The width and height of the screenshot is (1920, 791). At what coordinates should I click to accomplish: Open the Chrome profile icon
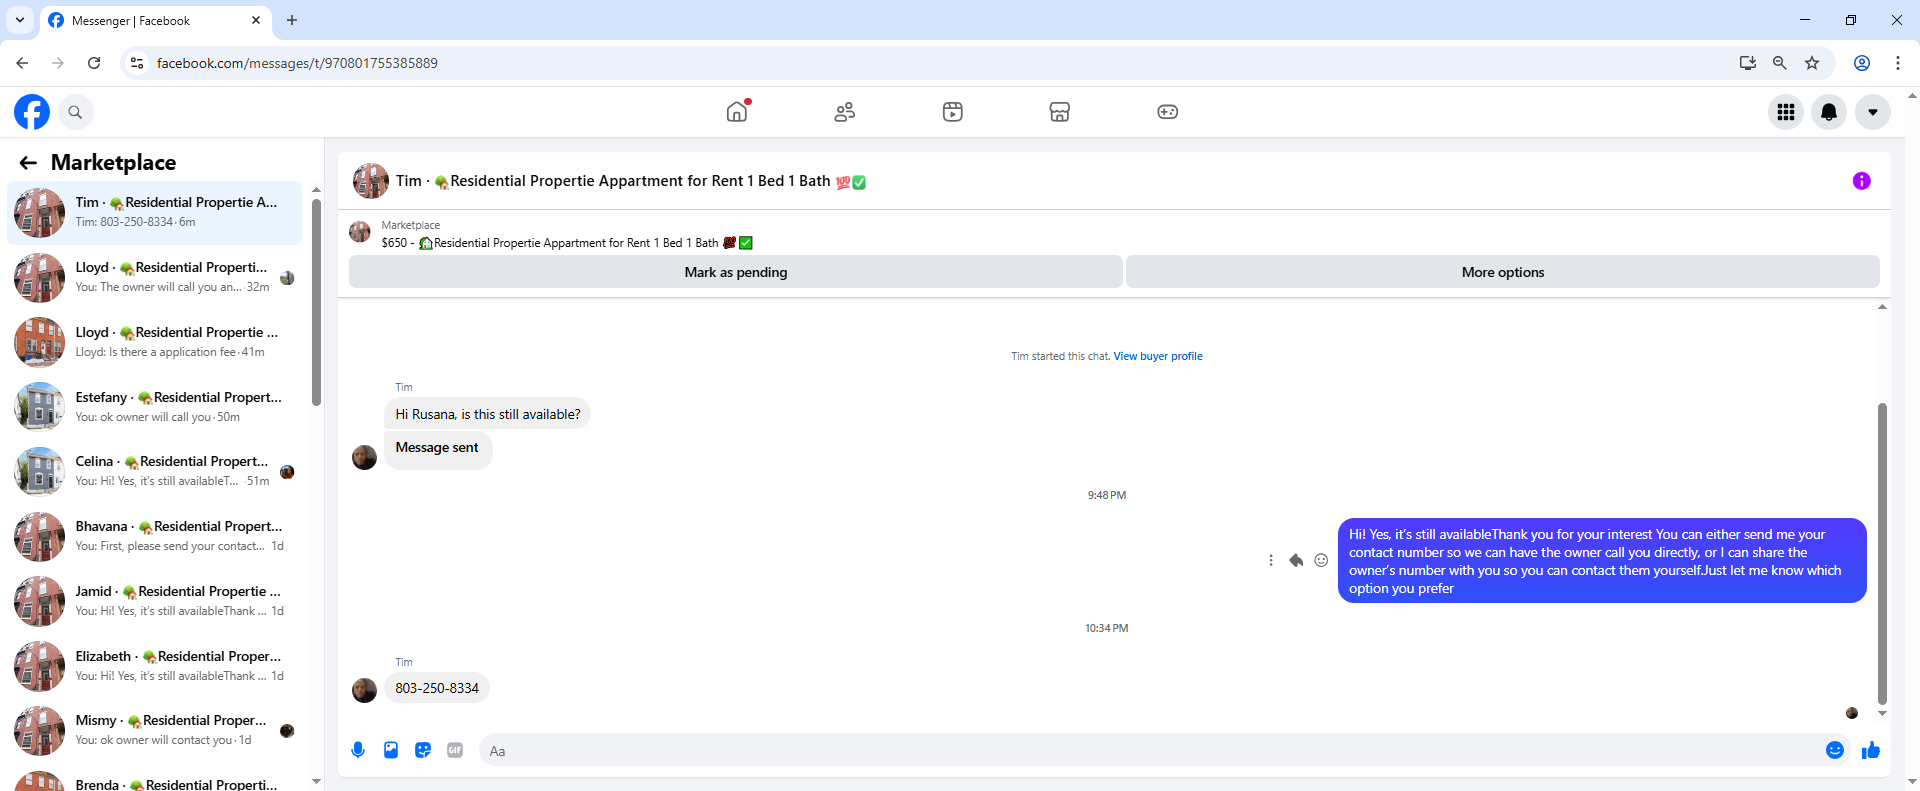[1862, 63]
